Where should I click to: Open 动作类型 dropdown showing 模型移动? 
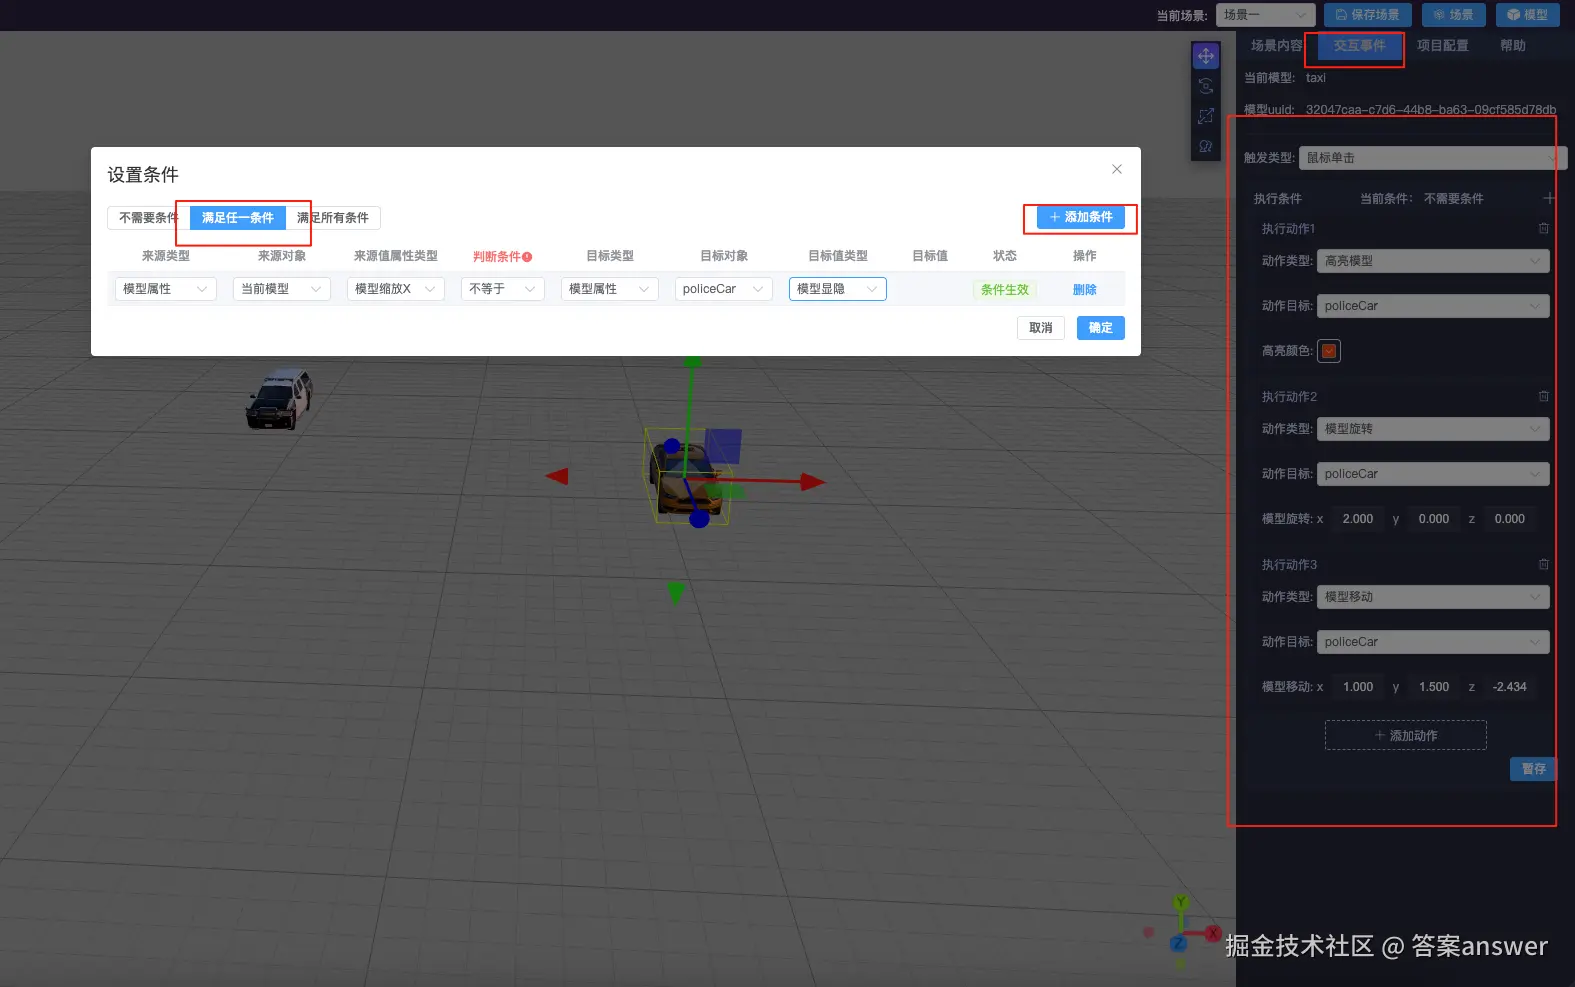point(1433,597)
